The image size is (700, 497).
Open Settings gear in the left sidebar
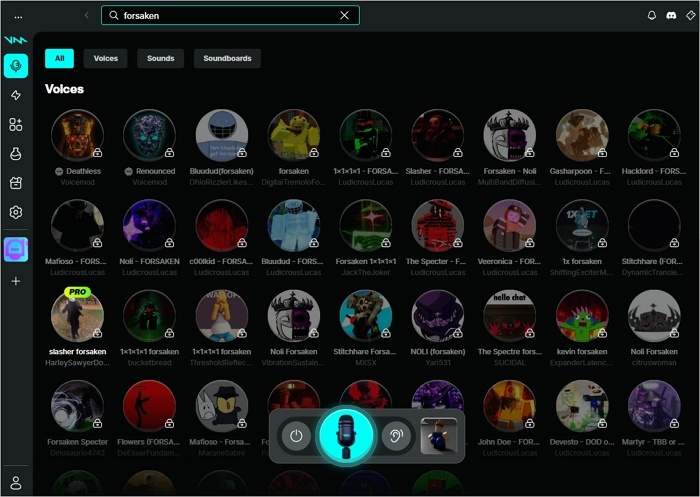tap(16, 212)
